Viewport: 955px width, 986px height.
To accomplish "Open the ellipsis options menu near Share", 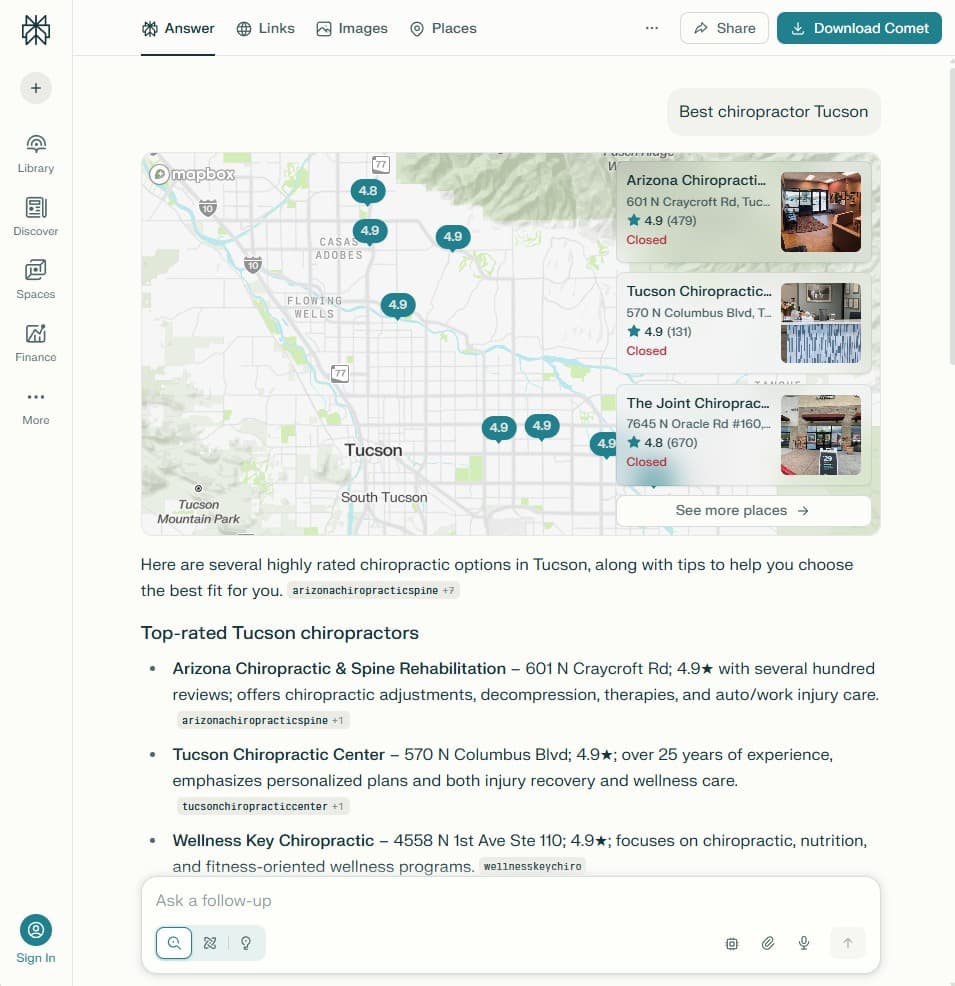I will [x=652, y=28].
